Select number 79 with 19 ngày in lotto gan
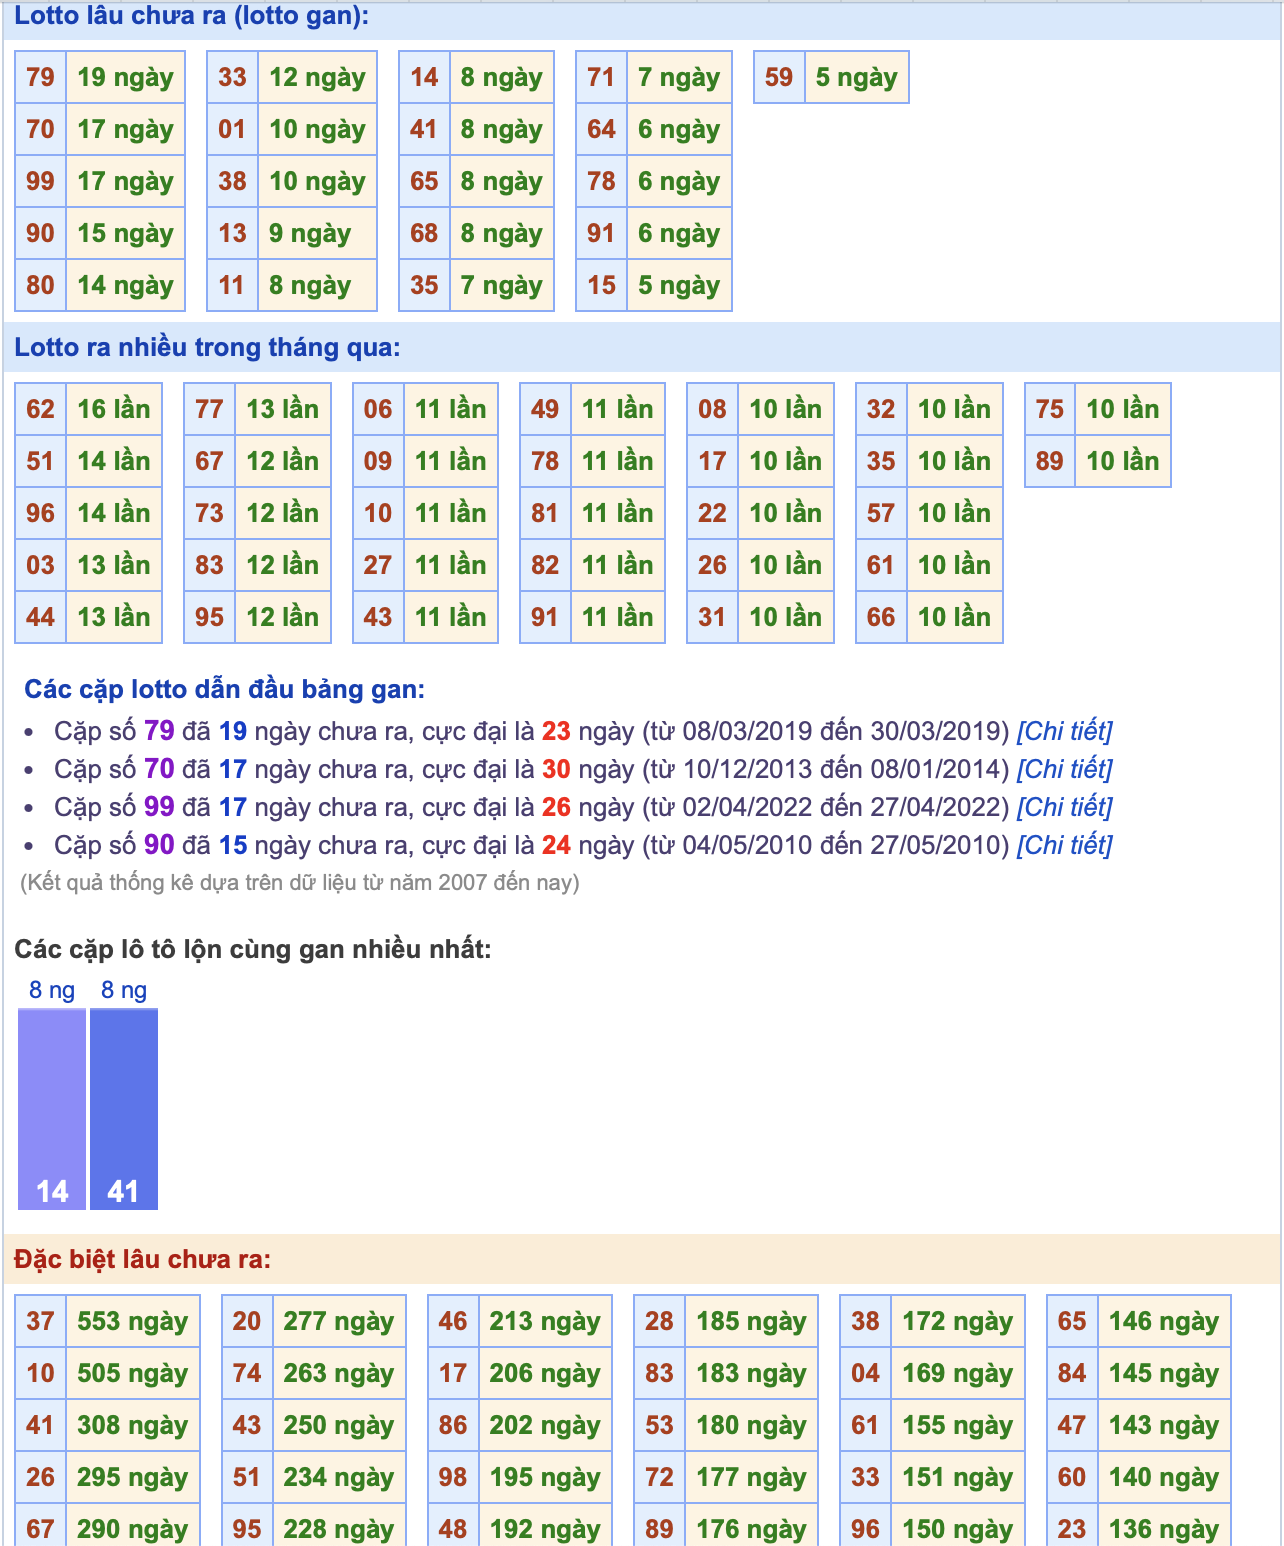The image size is (1284, 1546). click(41, 77)
